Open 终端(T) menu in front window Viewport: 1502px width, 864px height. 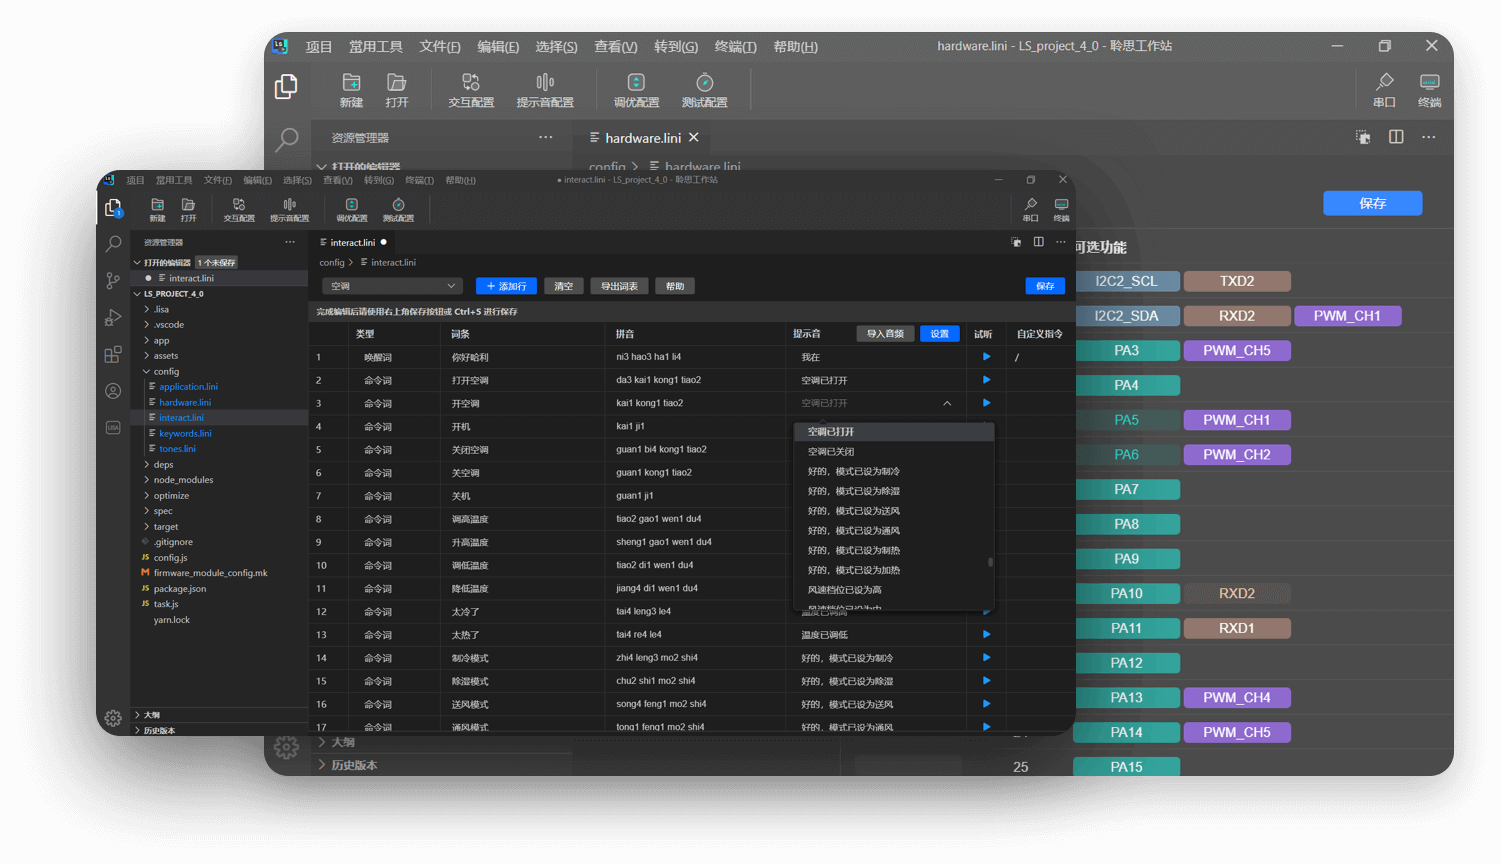[419, 180]
